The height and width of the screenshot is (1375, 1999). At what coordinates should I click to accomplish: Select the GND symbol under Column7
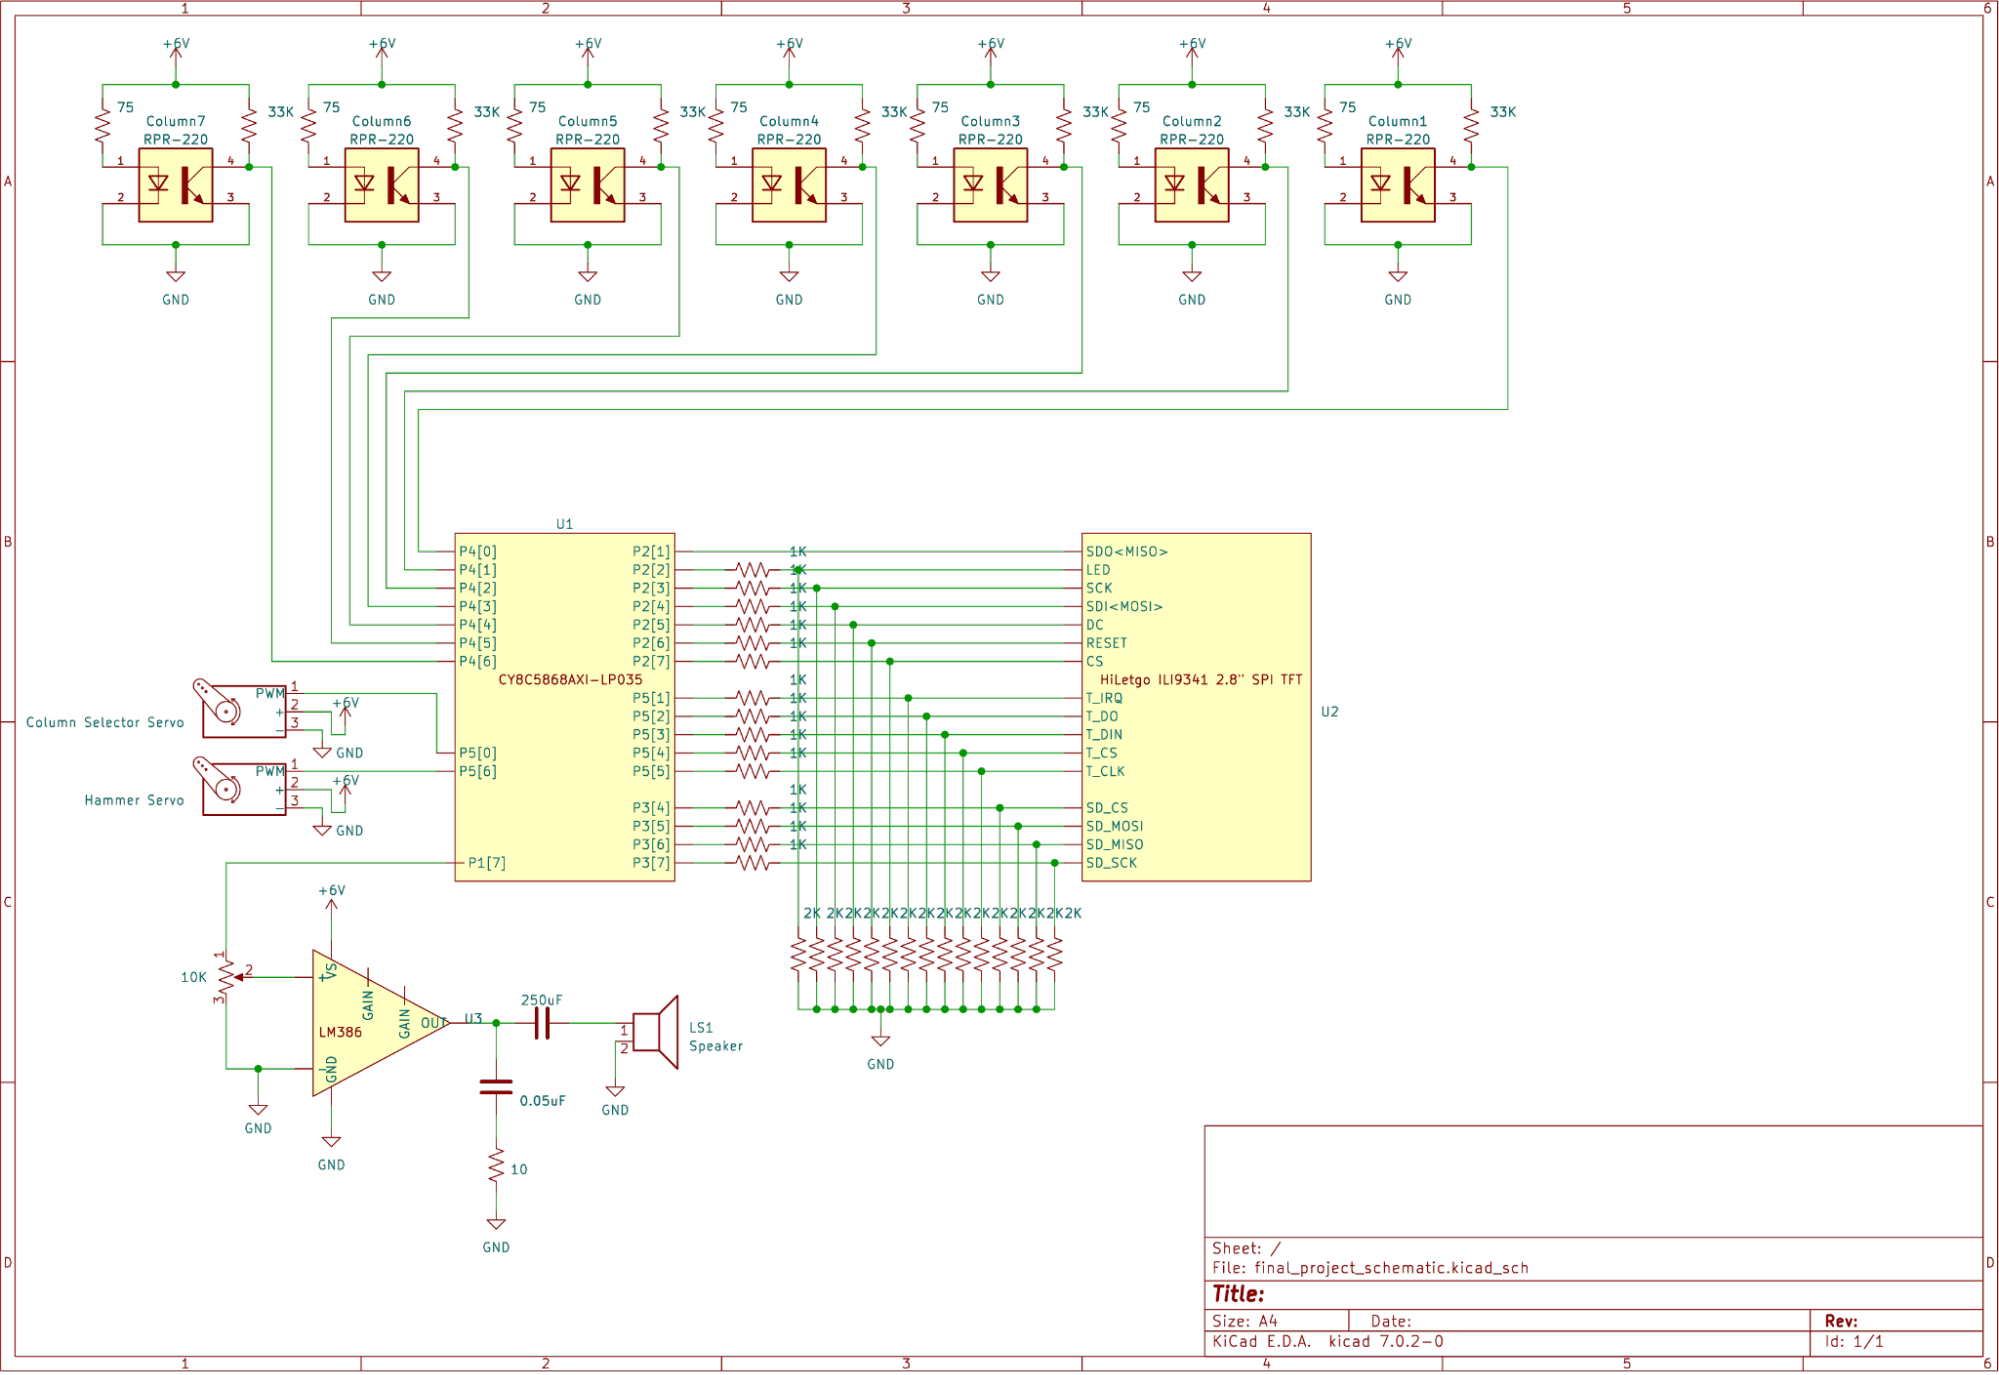tap(175, 276)
